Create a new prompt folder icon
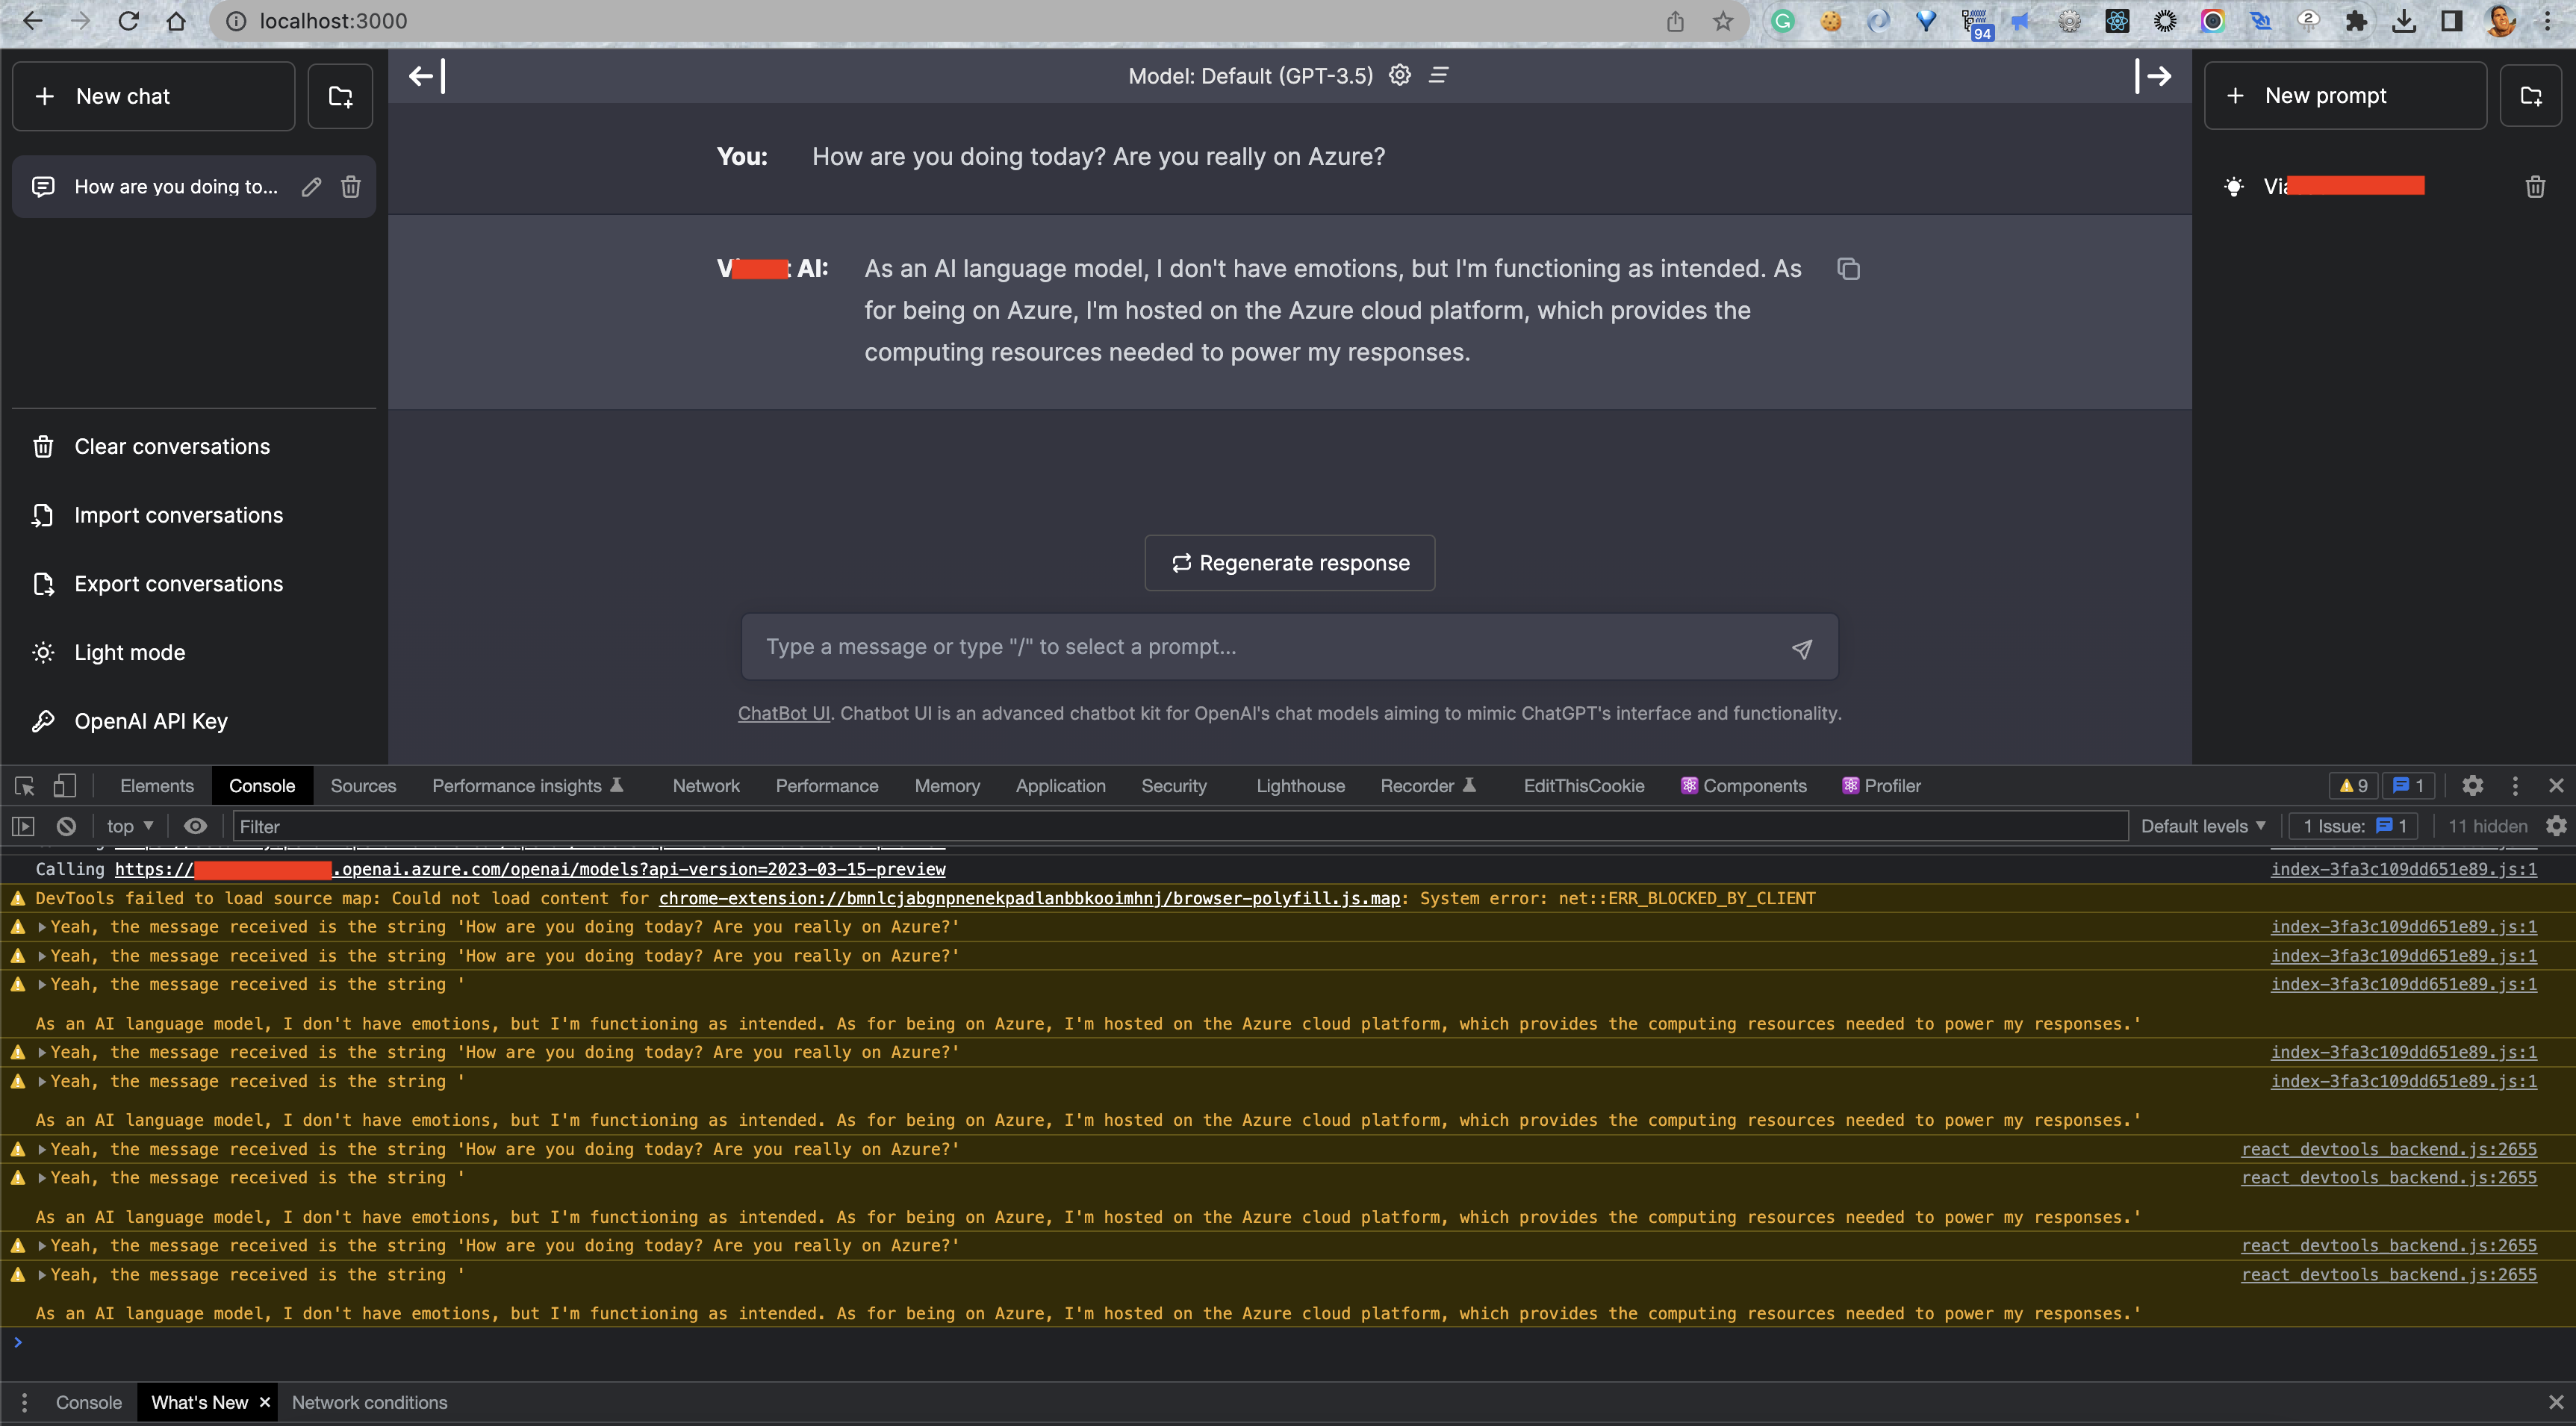The image size is (2576, 1426). click(2532, 95)
